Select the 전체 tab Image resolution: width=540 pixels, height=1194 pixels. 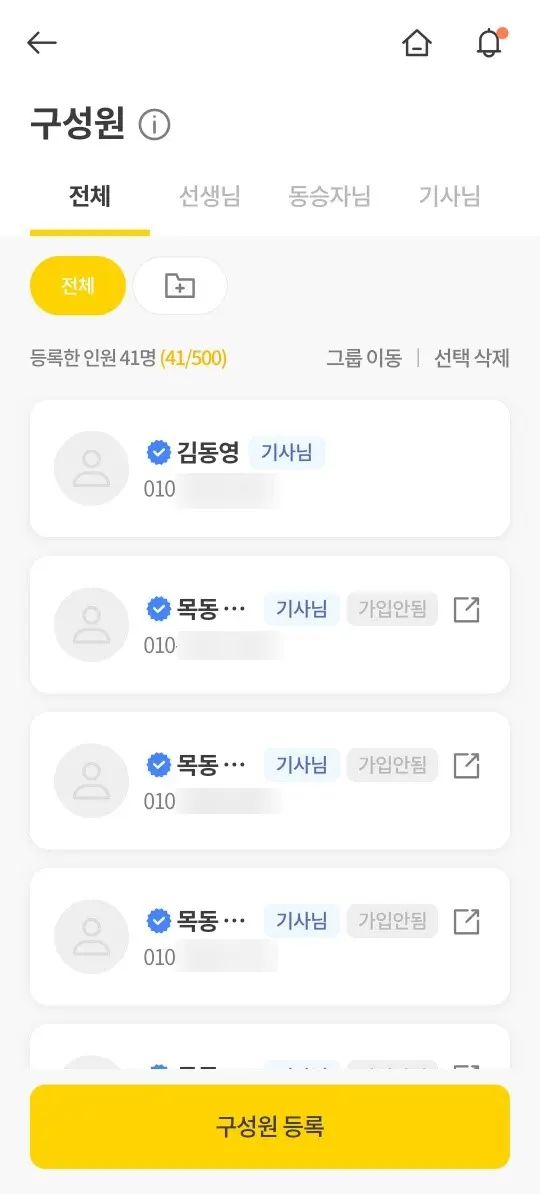tap(90, 197)
